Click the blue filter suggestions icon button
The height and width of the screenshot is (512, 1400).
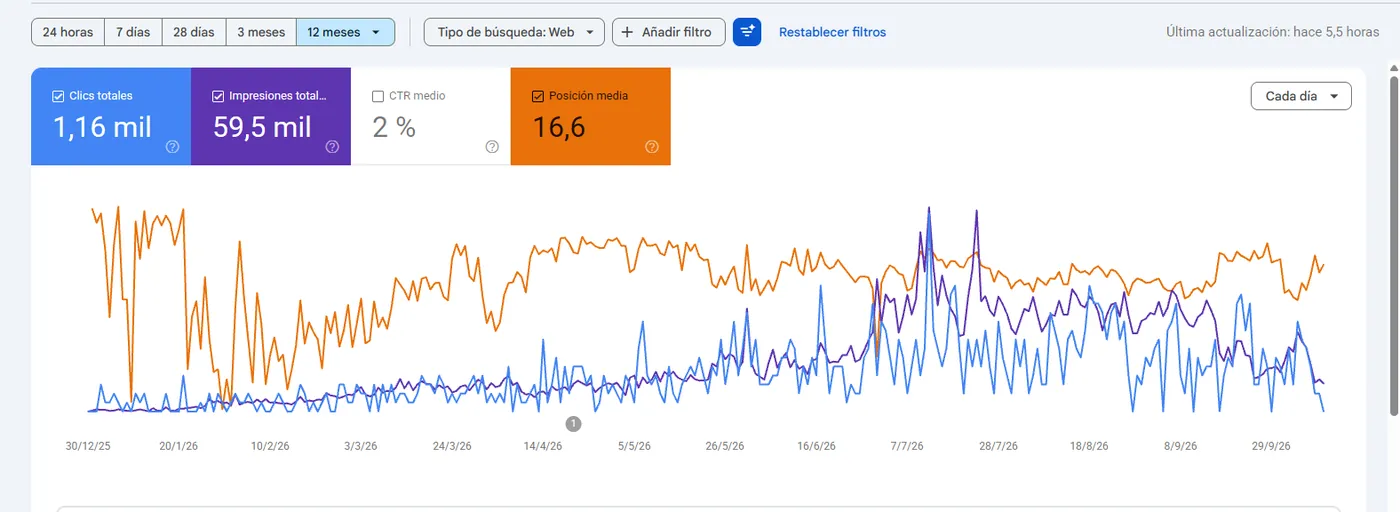click(747, 32)
